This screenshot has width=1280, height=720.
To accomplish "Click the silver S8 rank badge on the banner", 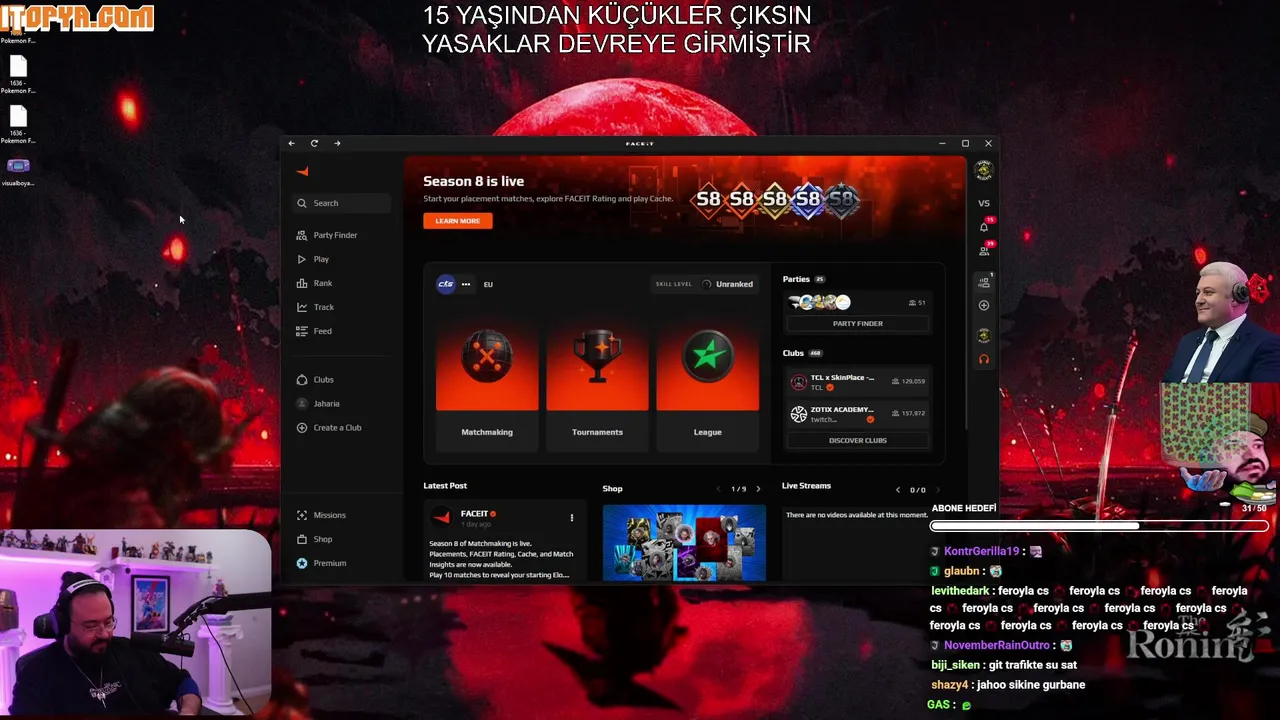I will coord(842,199).
